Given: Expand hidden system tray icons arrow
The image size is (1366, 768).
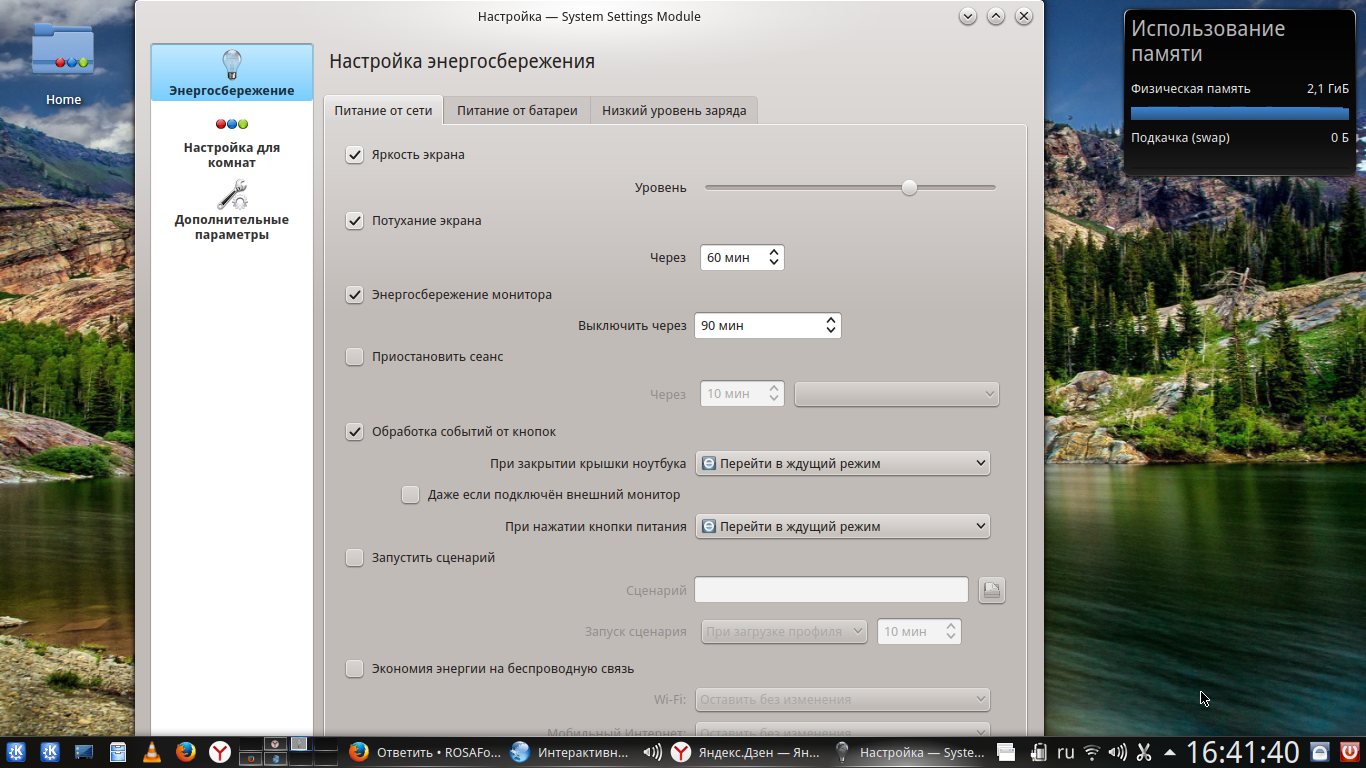Looking at the screenshot, I should coord(1169,752).
